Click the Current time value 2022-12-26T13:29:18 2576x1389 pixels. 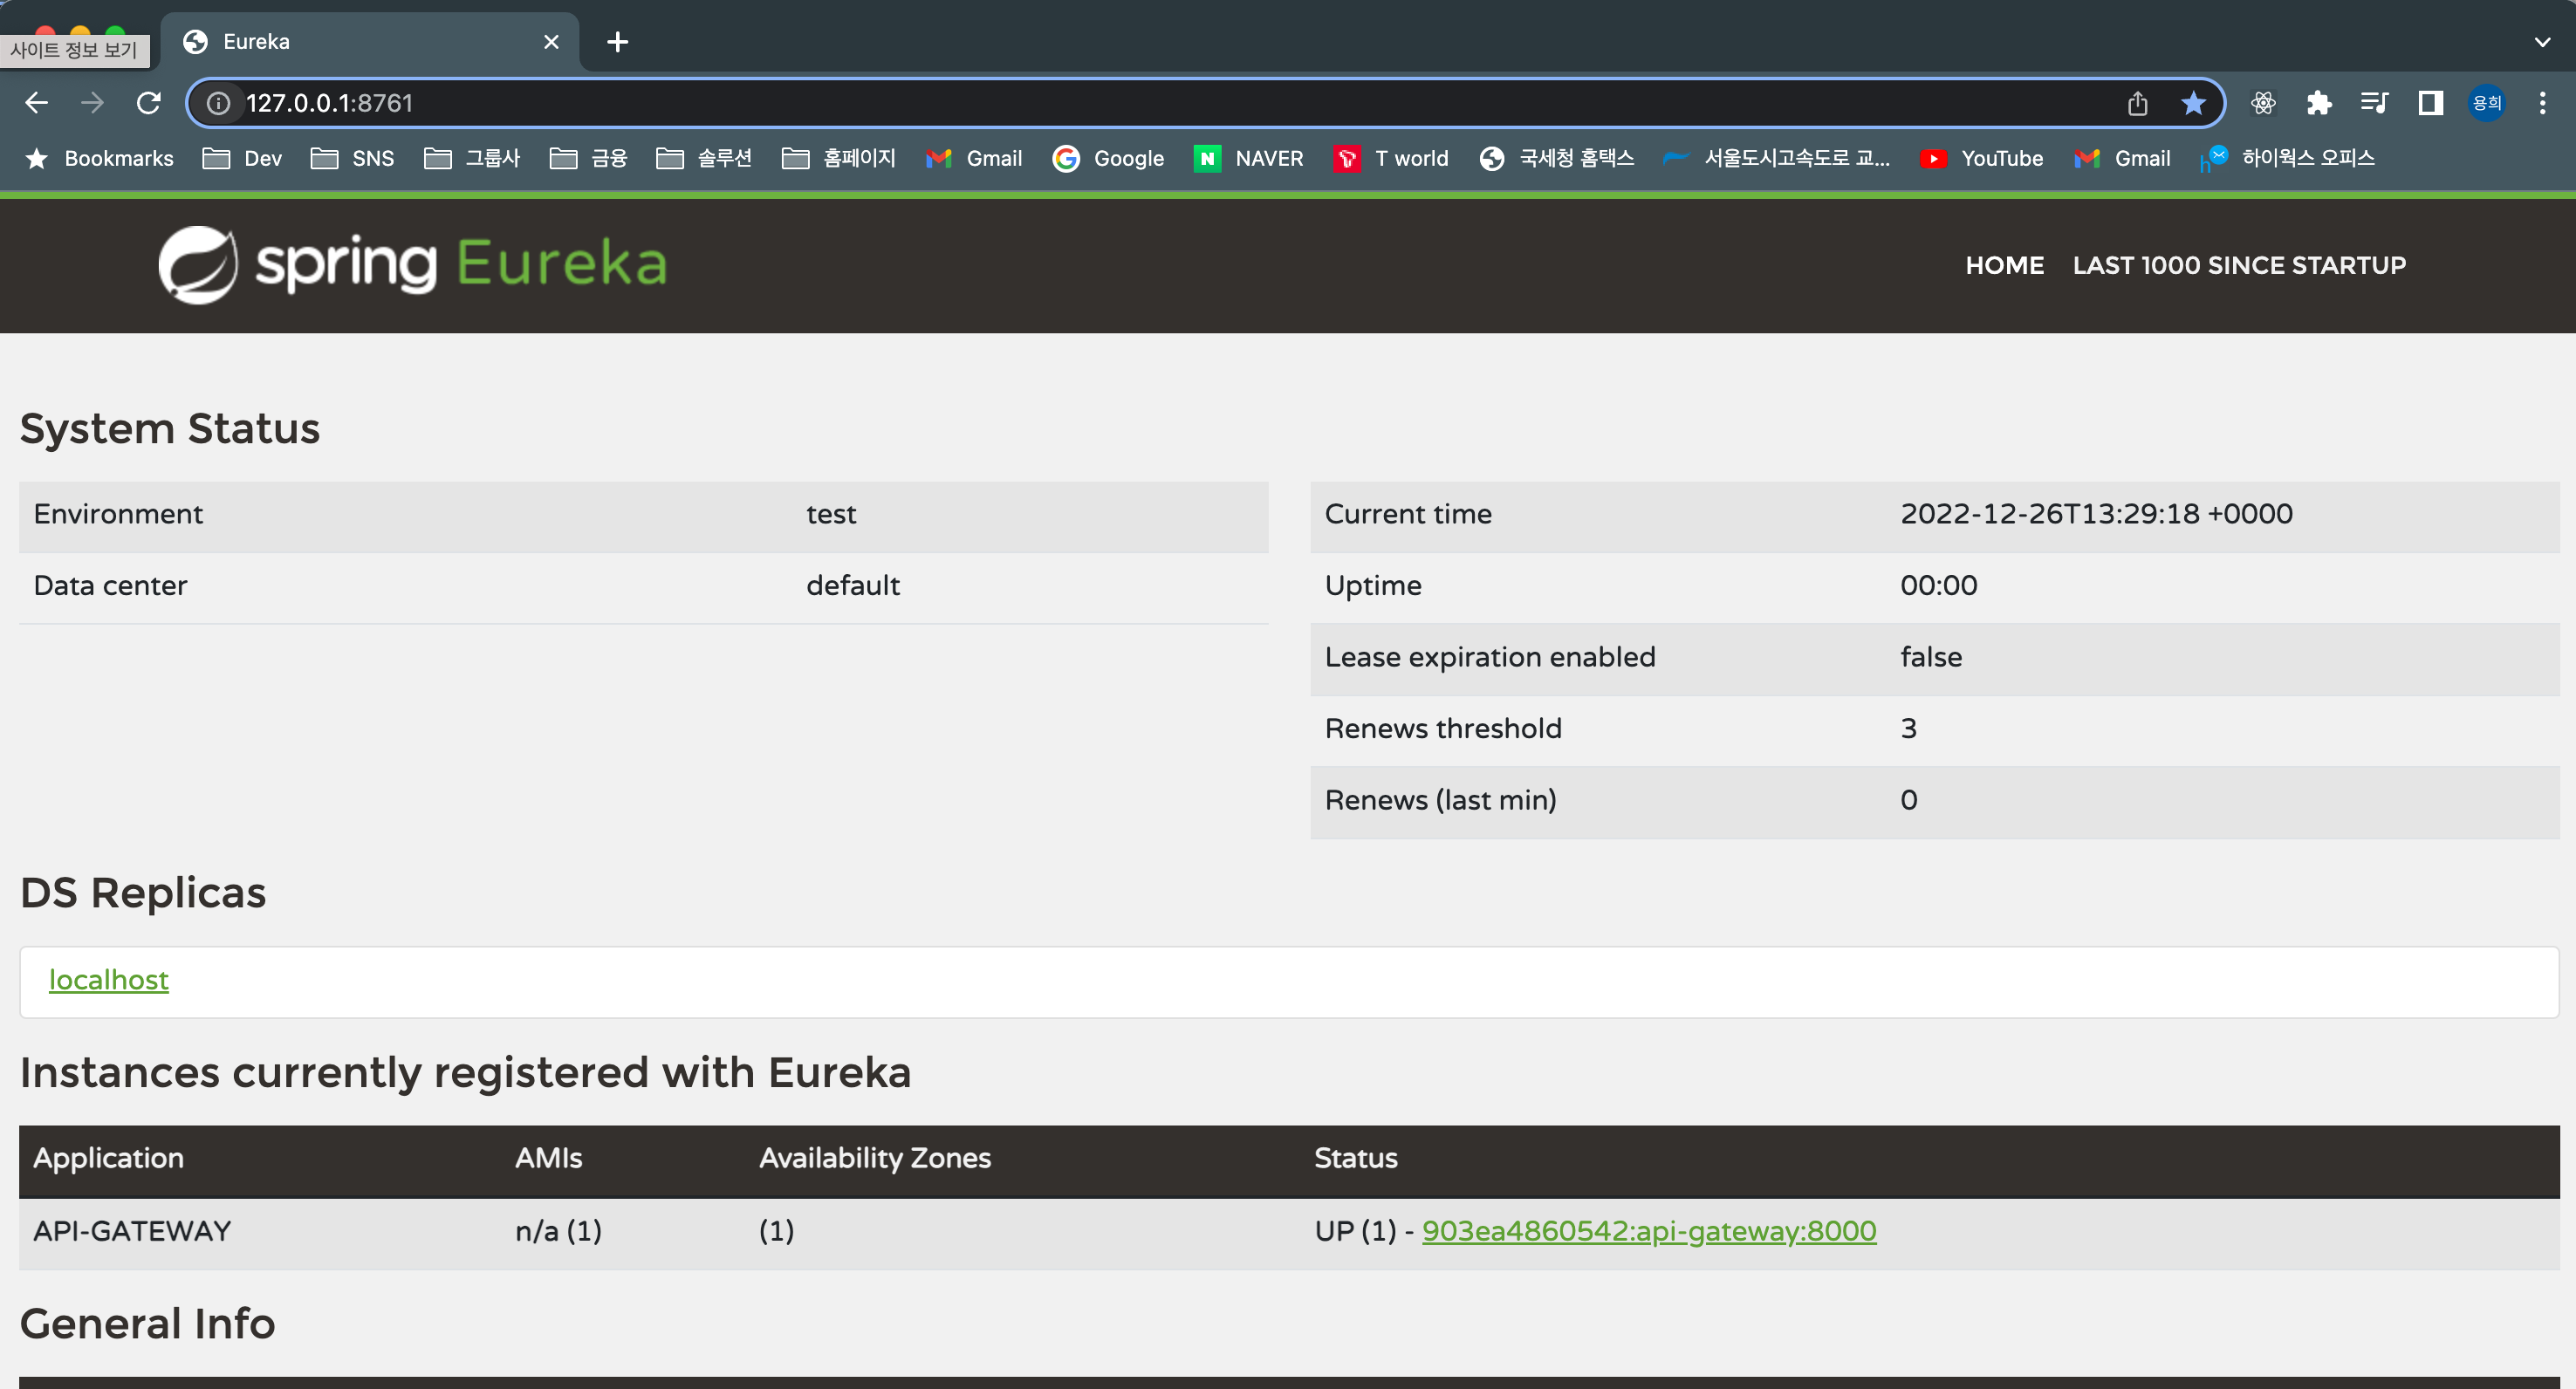[x=2096, y=514]
